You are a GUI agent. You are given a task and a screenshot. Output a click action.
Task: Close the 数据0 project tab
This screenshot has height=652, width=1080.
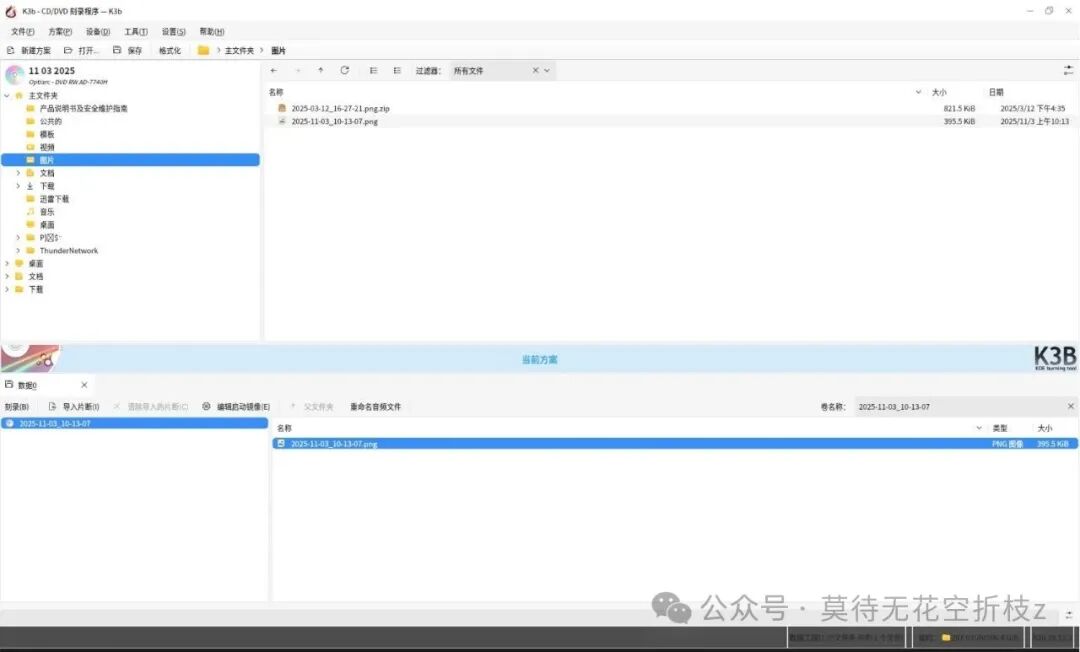(84, 385)
